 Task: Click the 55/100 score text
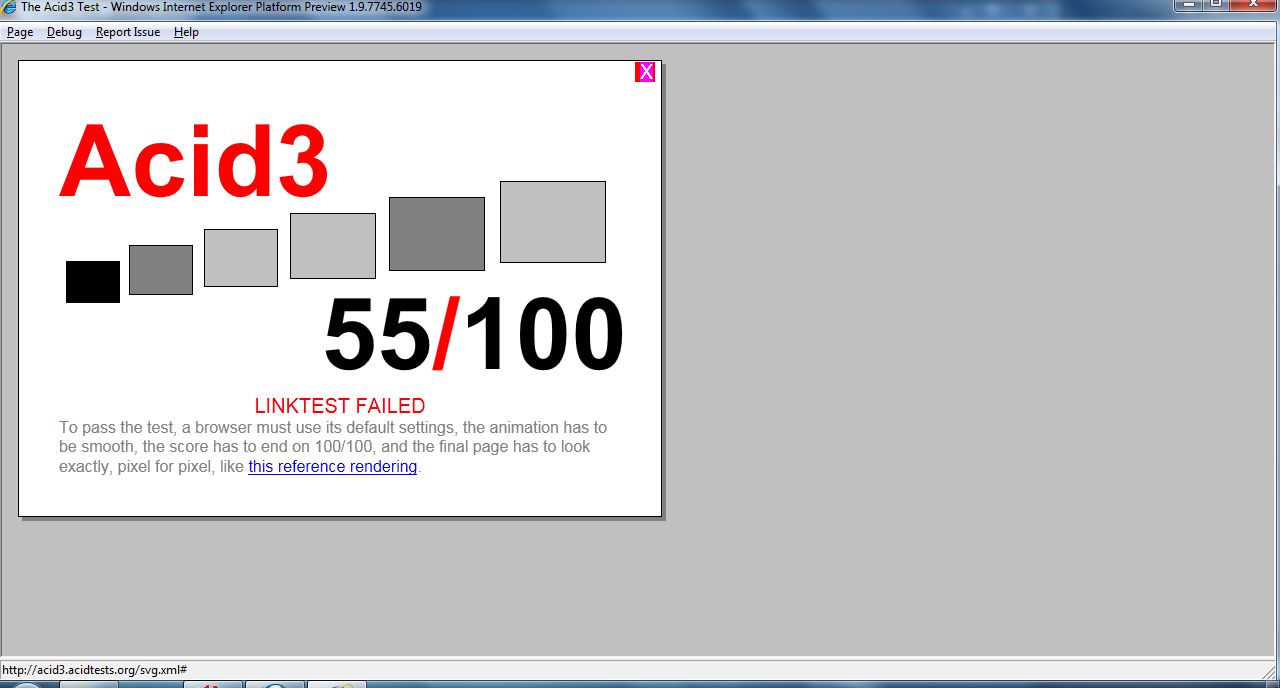473,335
